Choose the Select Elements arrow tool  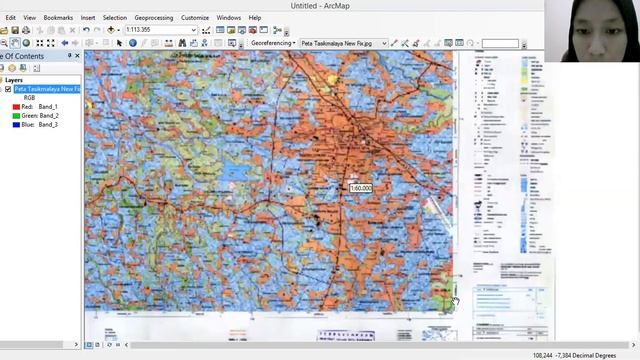[x=119, y=43]
